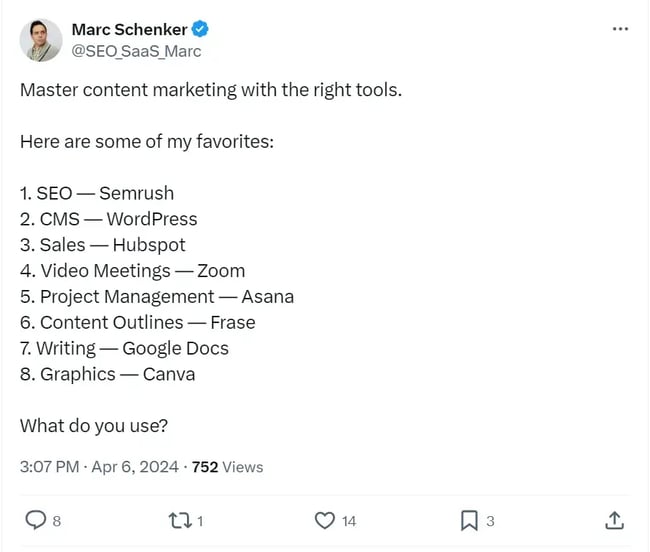
Task: Open the three-dot more options menu
Action: click(620, 29)
